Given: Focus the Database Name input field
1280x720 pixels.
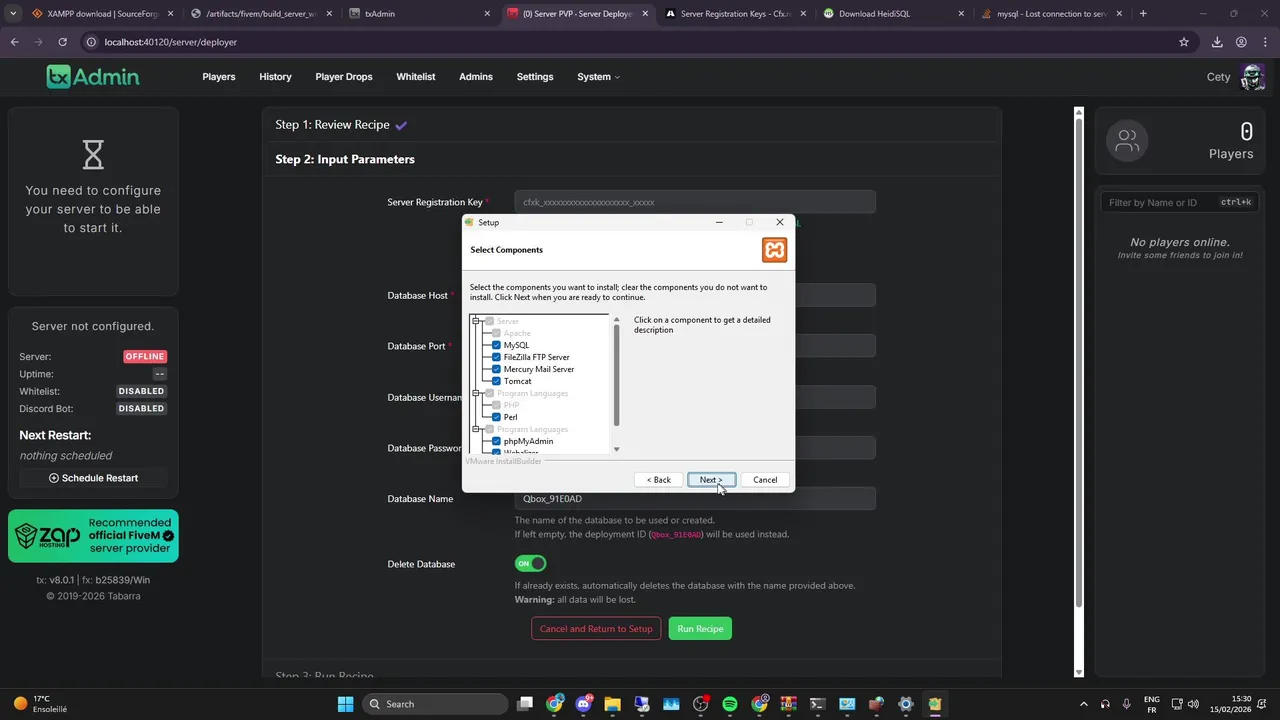Looking at the screenshot, I should [x=695, y=499].
